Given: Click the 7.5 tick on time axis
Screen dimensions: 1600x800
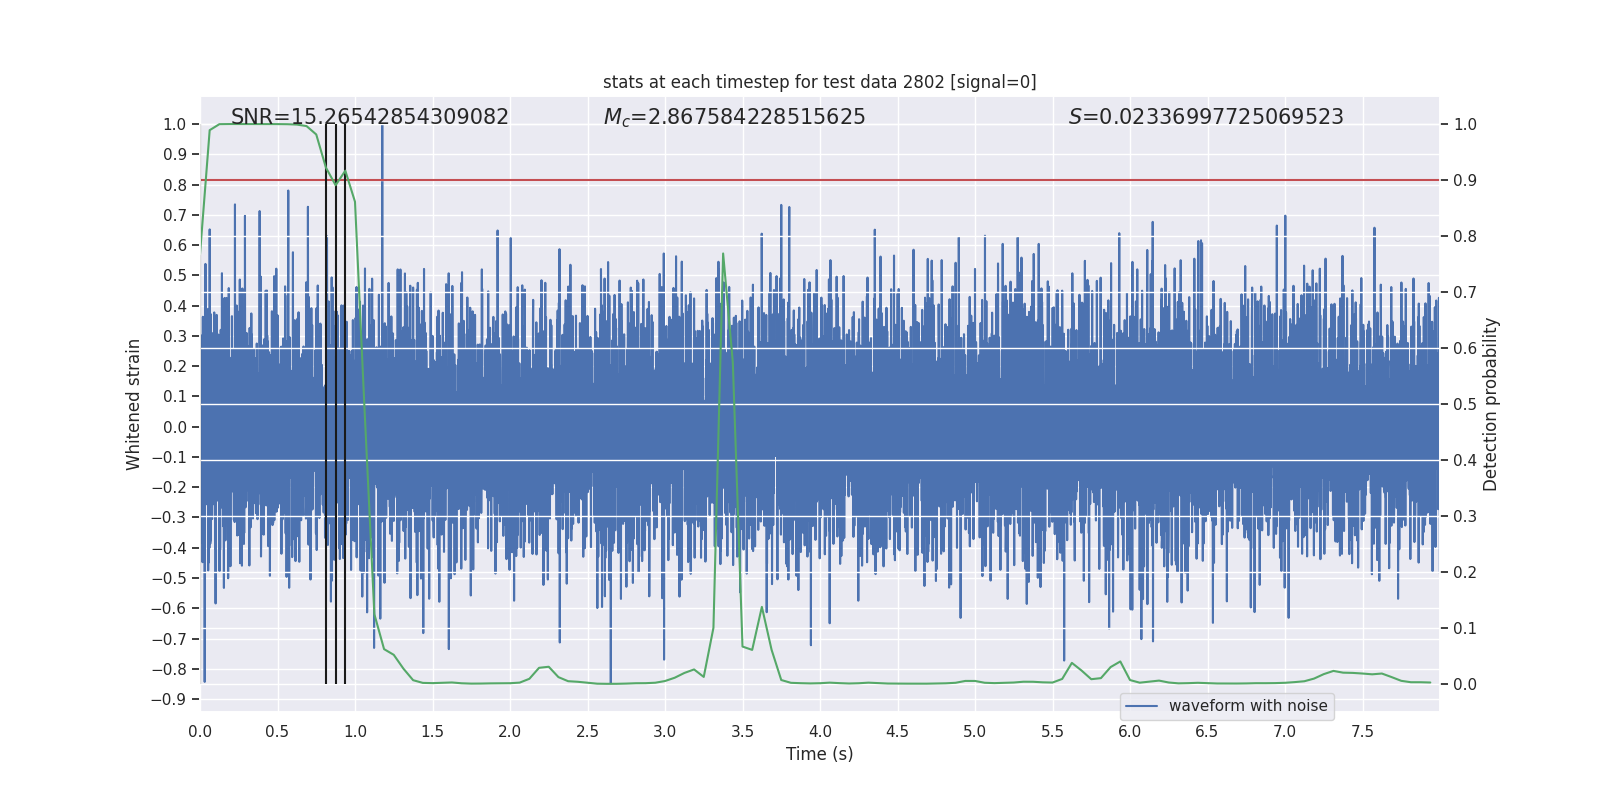Looking at the screenshot, I should (1362, 731).
